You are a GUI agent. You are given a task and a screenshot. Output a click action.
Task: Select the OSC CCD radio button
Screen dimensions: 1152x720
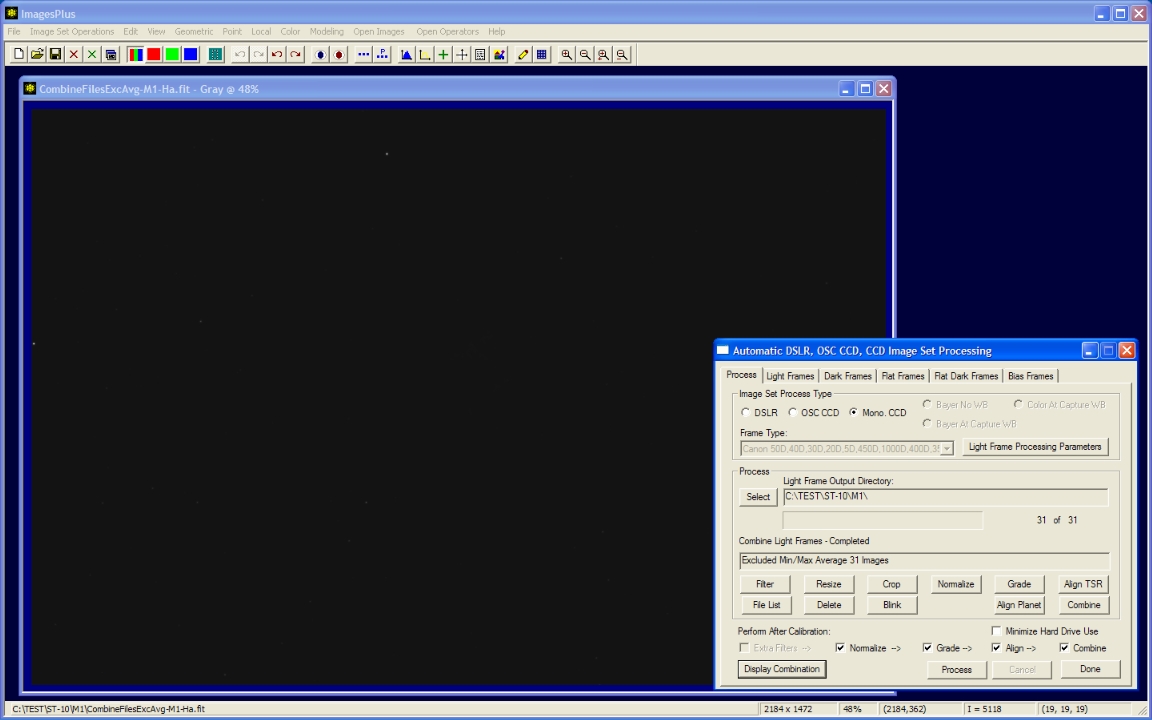point(793,413)
